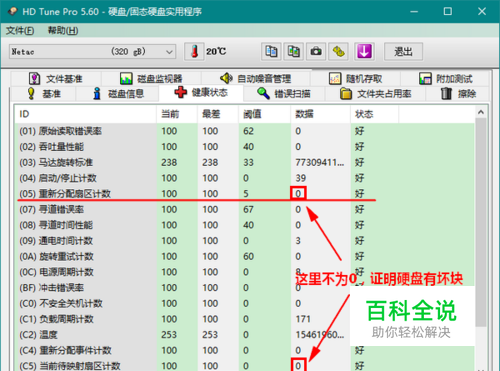Click the 退出 exit button

[403, 52]
